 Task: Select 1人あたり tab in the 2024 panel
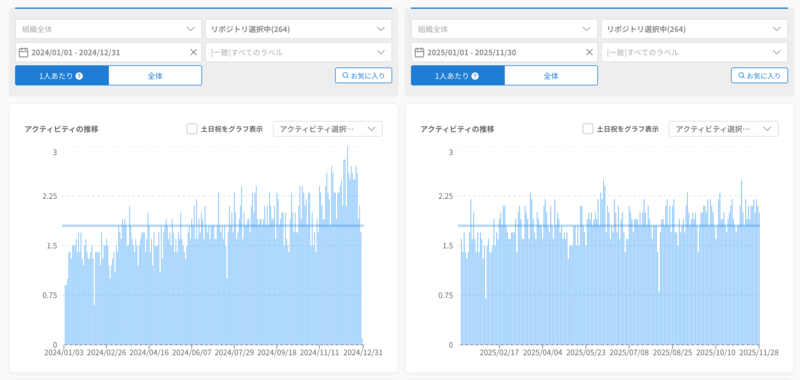point(62,75)
